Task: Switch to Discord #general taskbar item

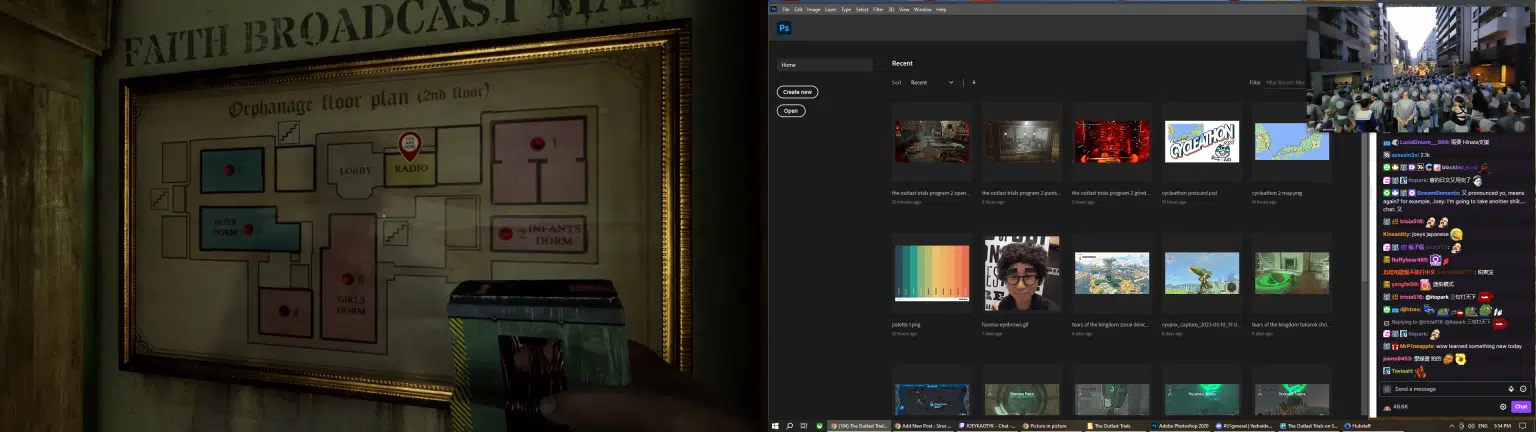Action: [1244, 426]
